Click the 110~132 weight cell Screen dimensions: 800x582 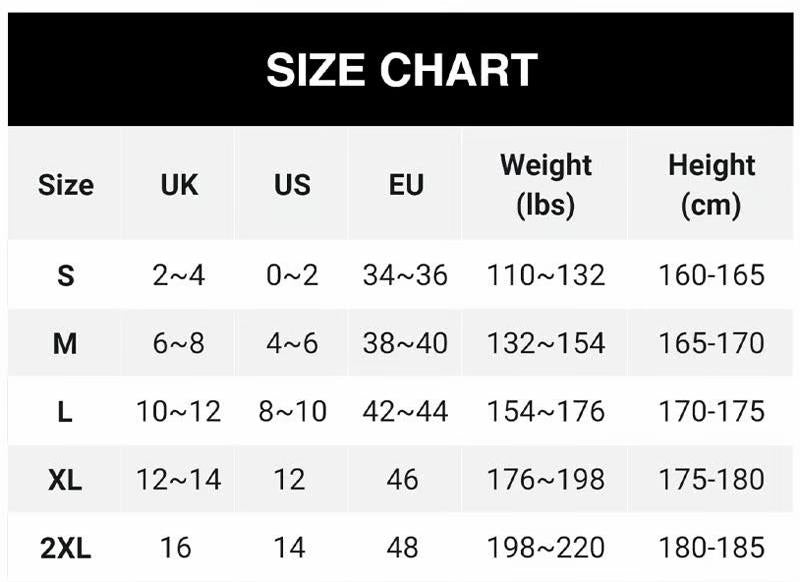coord(546,275)
